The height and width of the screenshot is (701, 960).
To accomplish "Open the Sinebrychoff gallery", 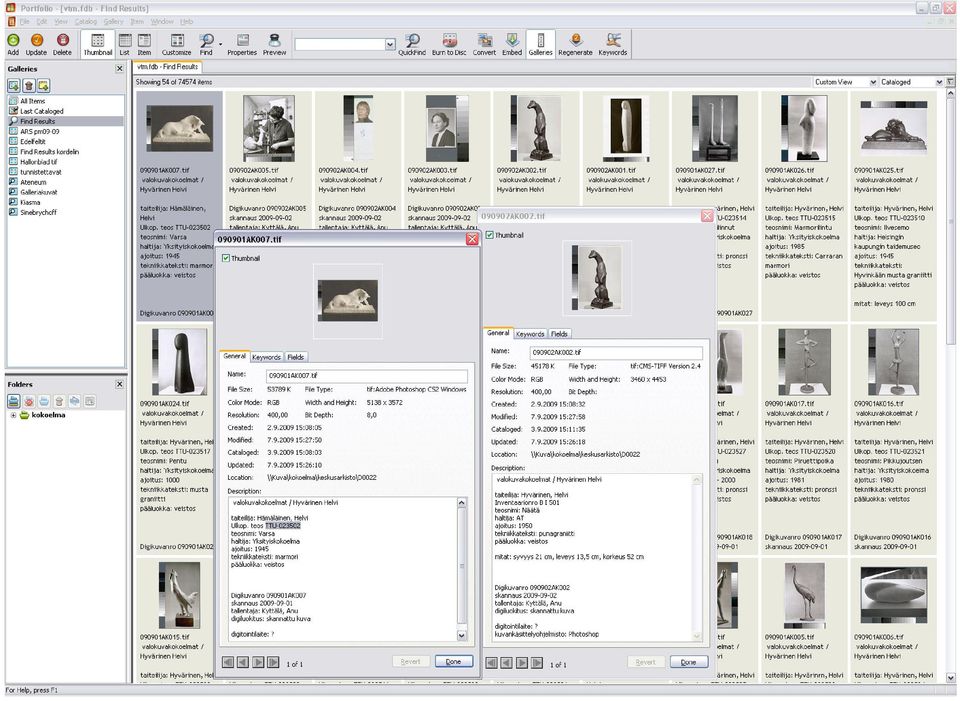I will point(38,212).
